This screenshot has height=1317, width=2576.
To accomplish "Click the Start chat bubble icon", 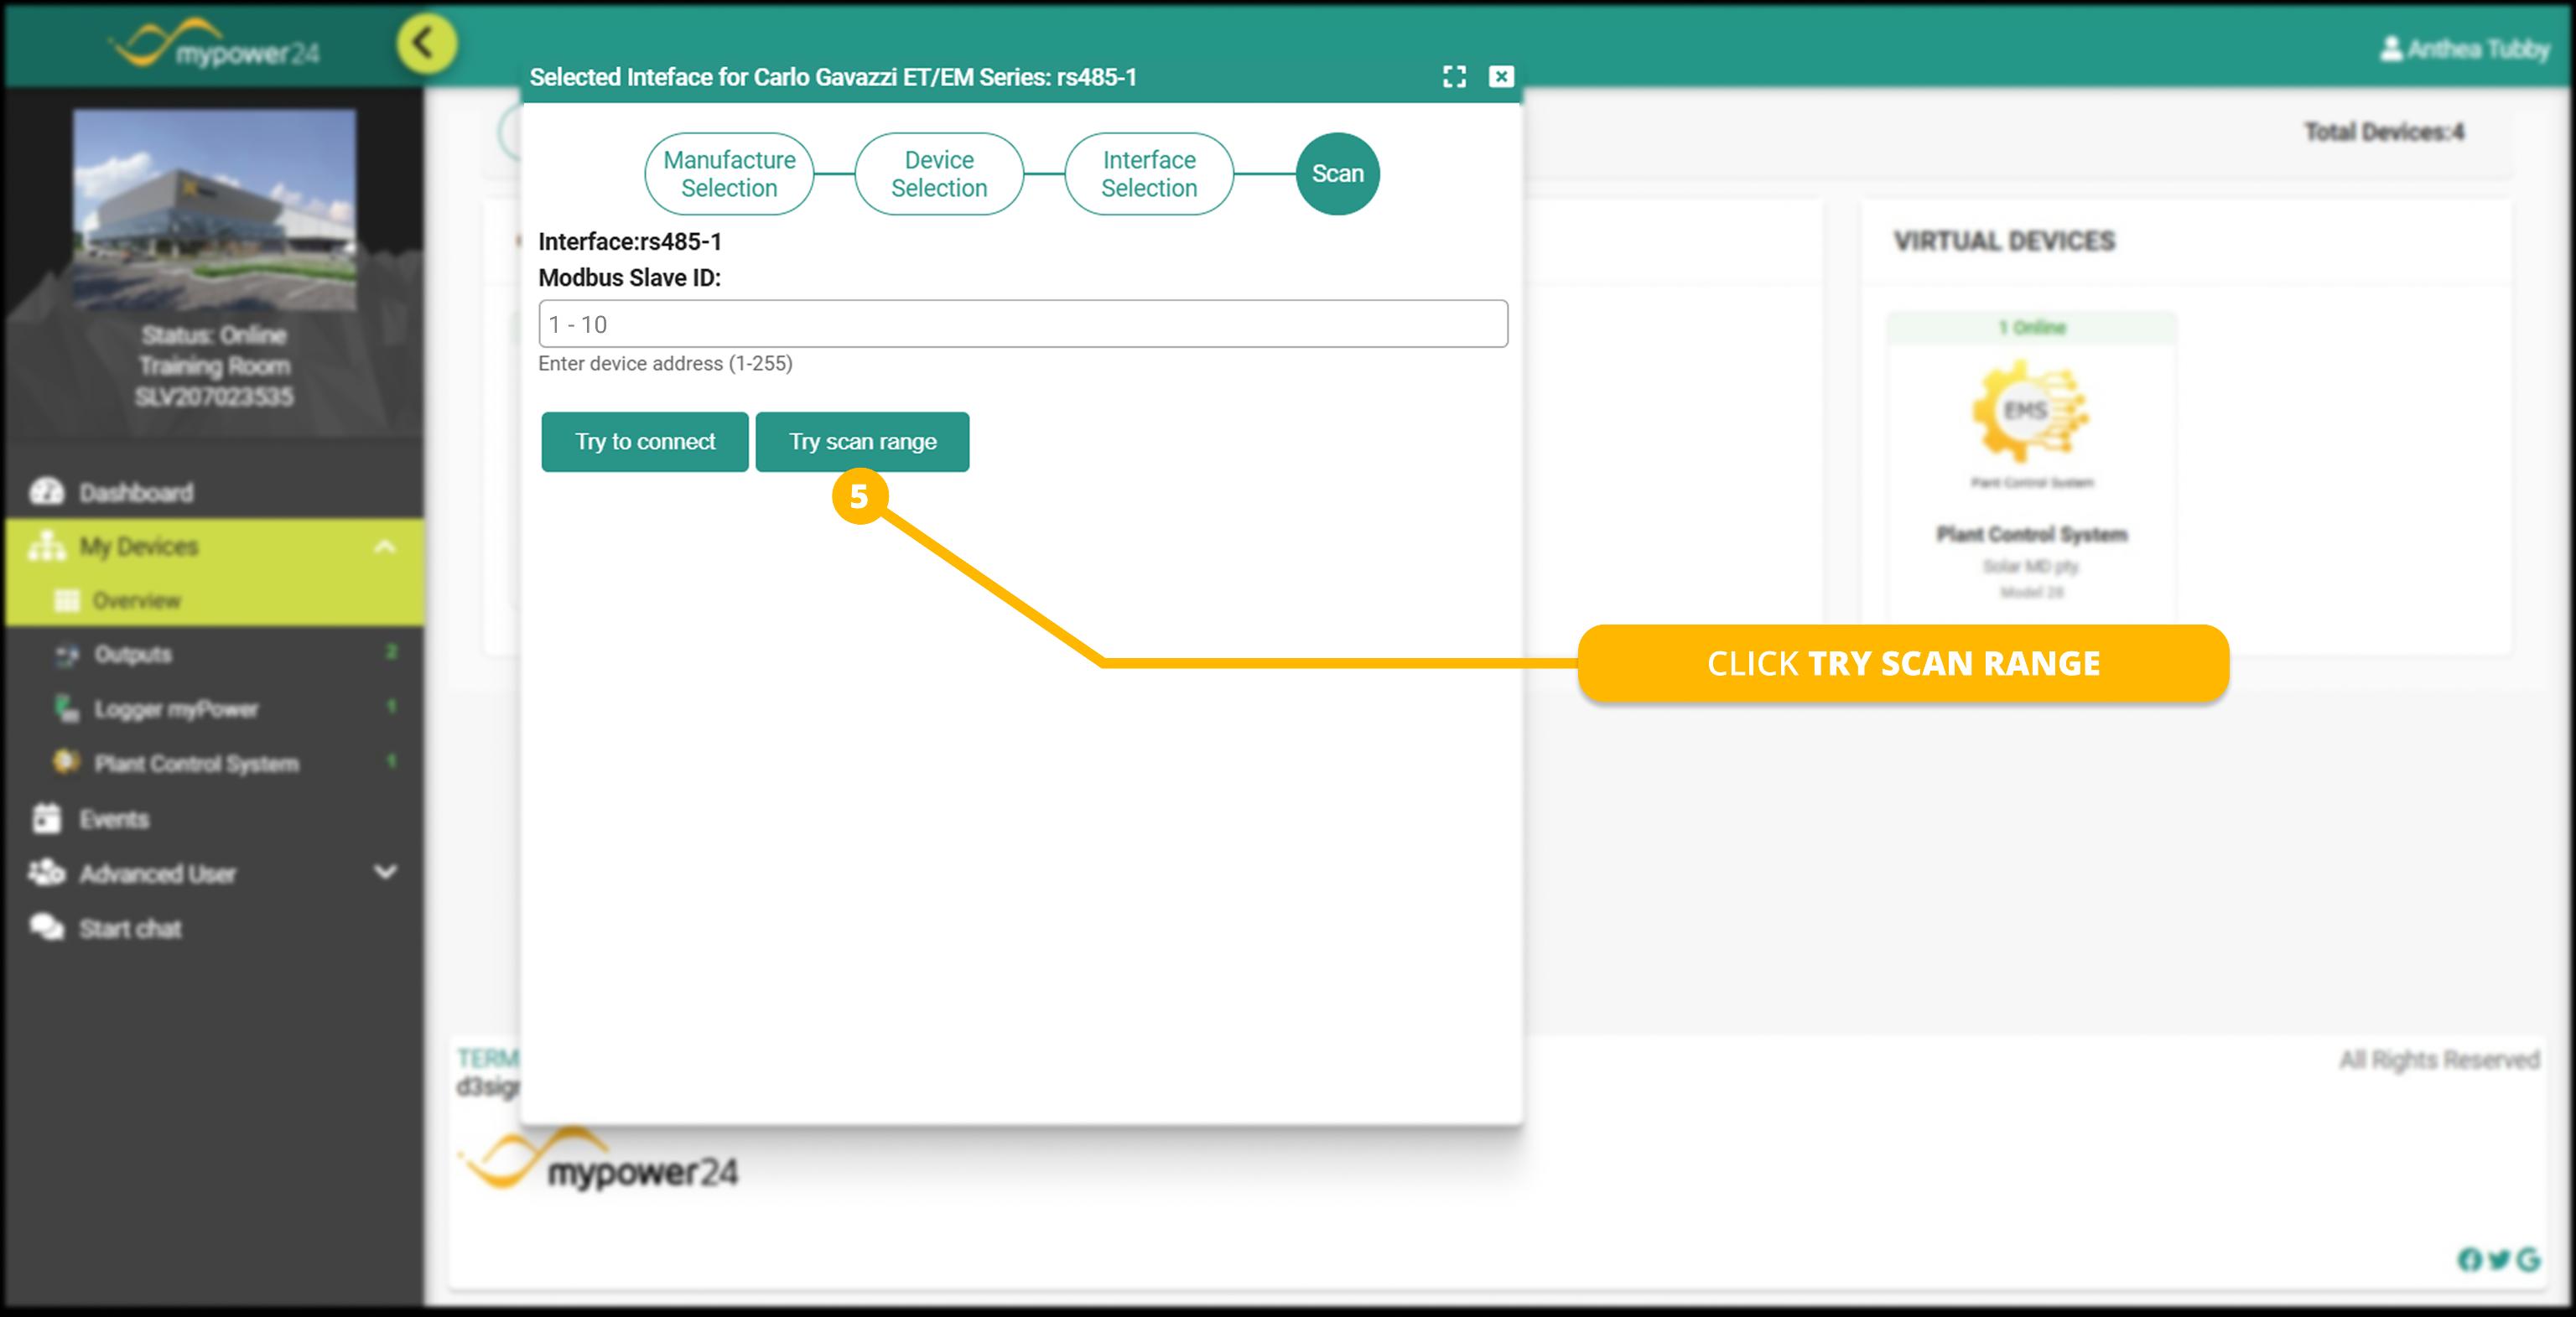I will point(46,928).
